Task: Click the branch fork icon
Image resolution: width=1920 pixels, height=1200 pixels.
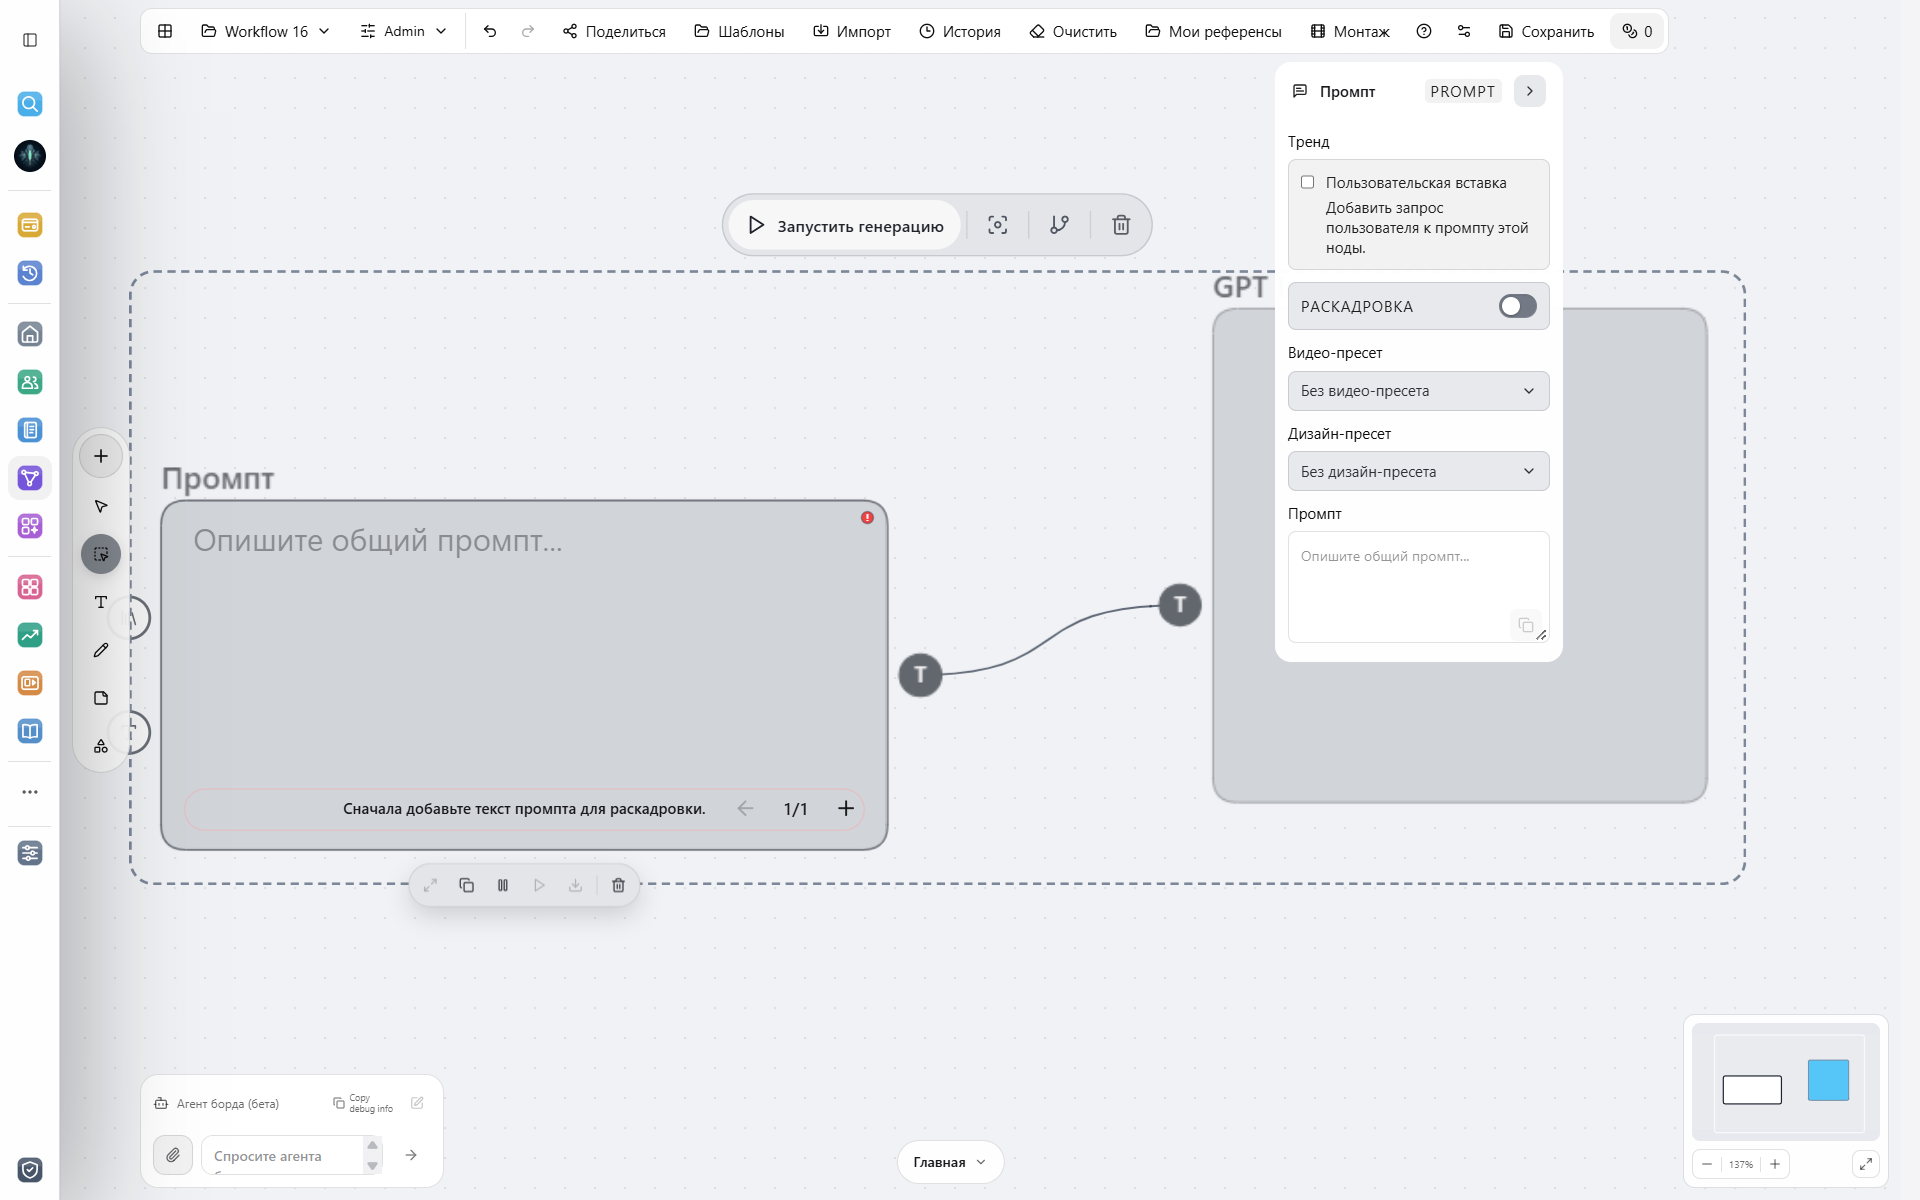Action: click(x=1059, y=225)
